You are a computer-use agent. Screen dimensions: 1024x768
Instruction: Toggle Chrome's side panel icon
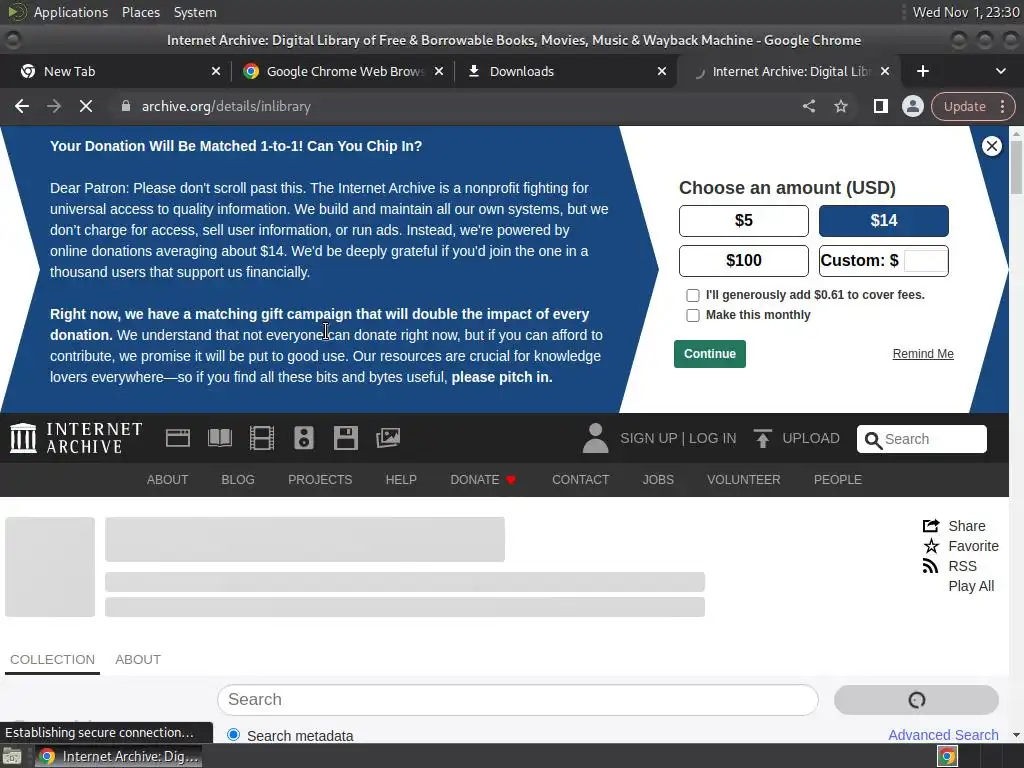pyautogui.click(x=880, y=106)
